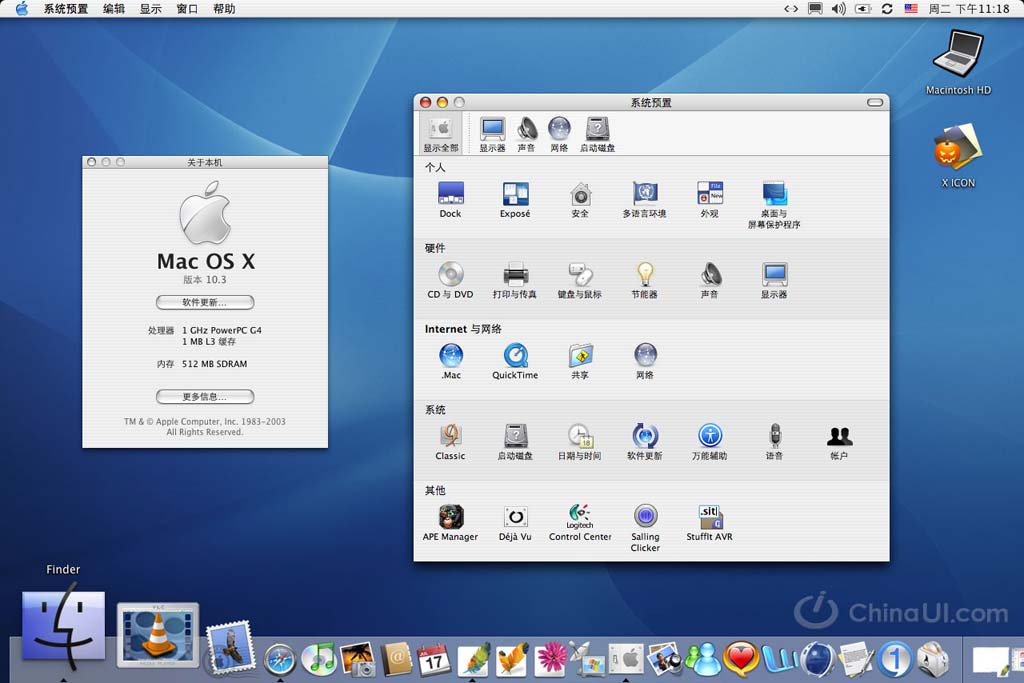Open the StuffIt AVR pane
This screenshot has width=1024, height=683.
709,523
